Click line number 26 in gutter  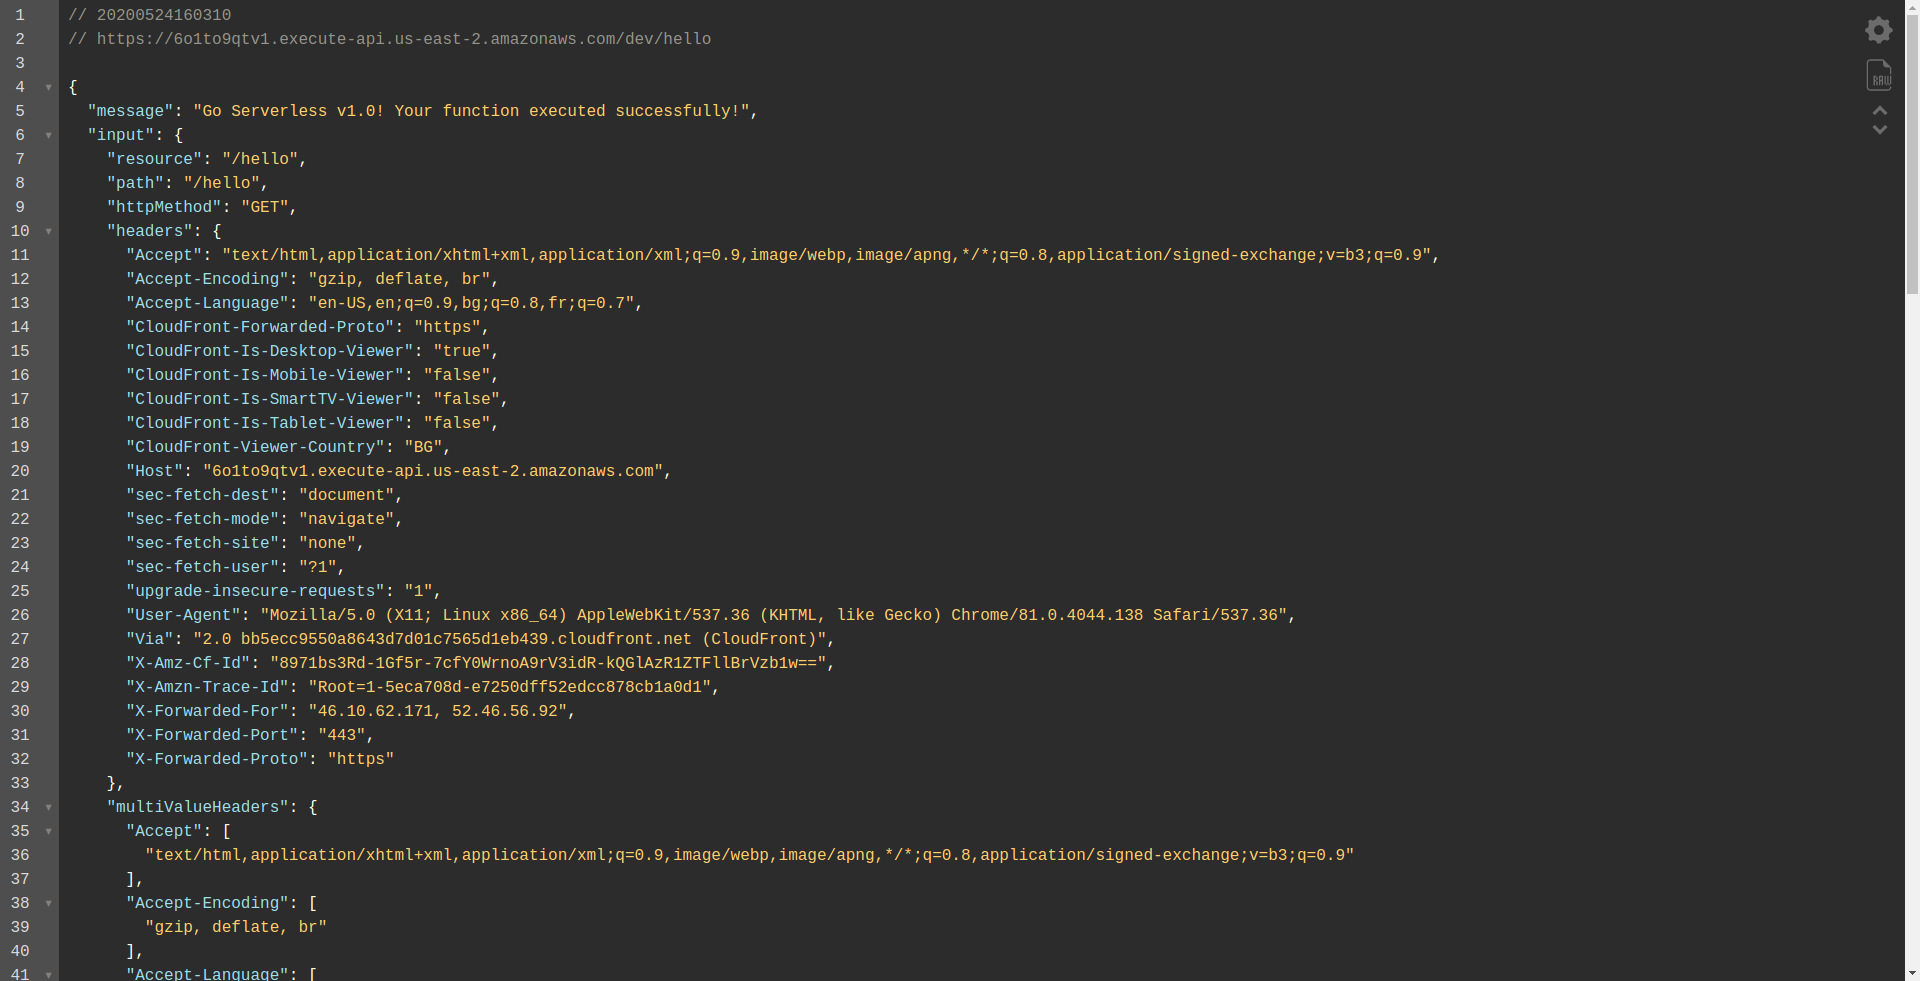pyautogui.click(x=20, y=616)
